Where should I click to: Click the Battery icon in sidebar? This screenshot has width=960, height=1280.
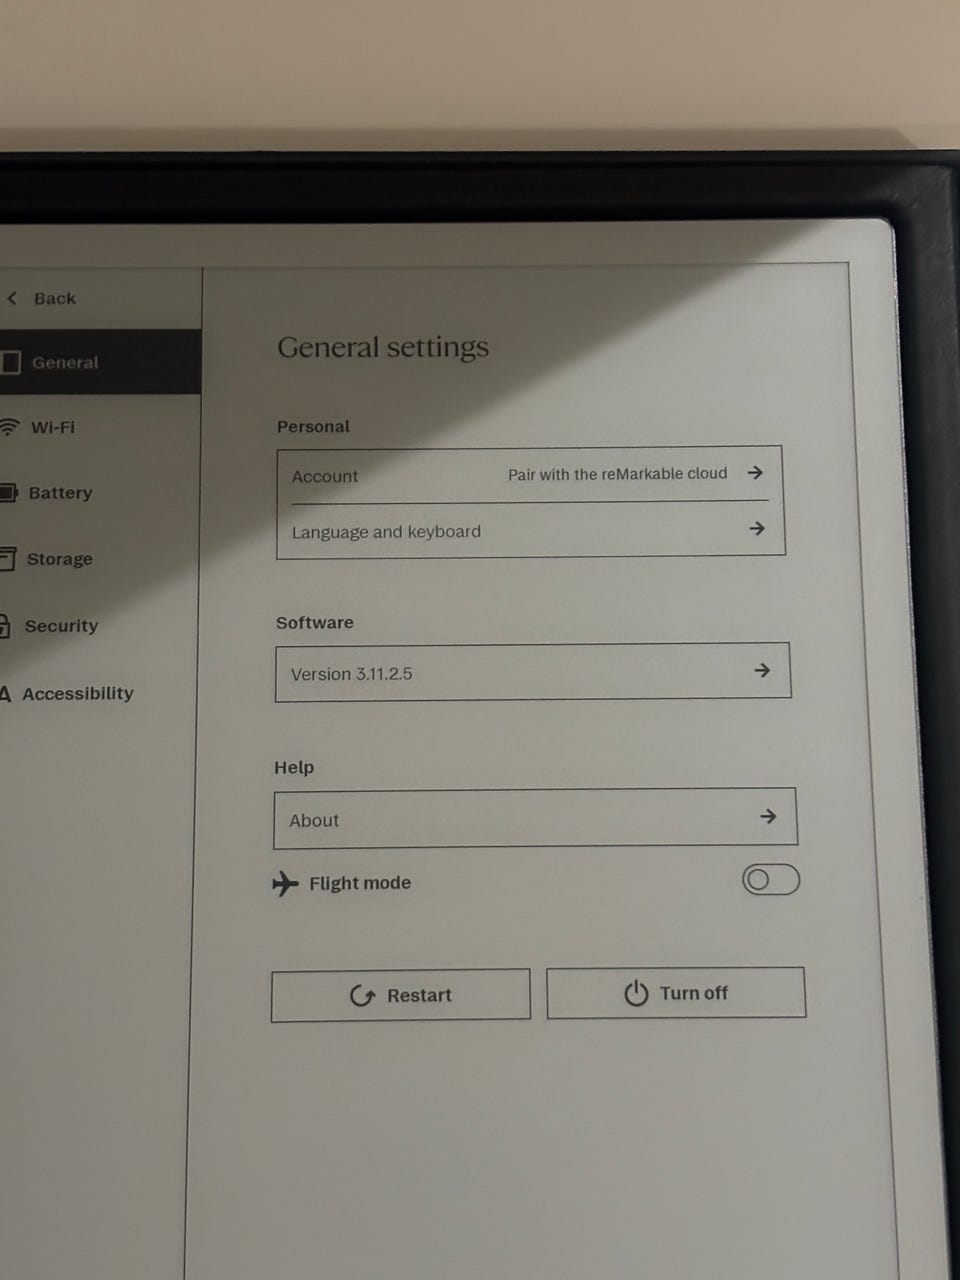8,492
